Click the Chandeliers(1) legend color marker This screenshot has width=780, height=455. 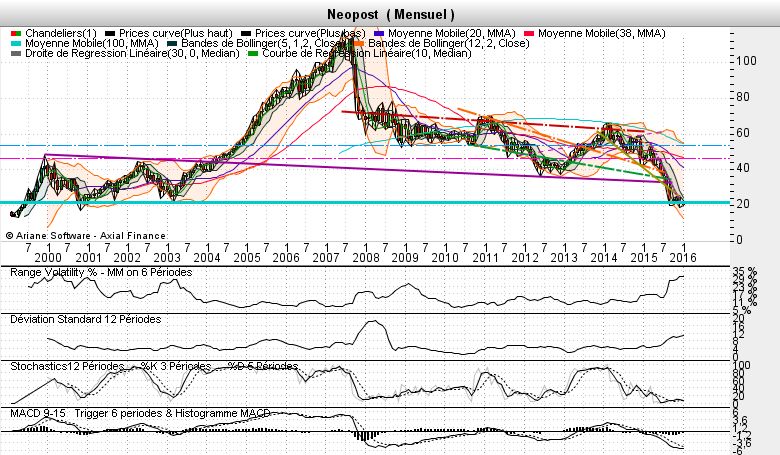[15, 33]
